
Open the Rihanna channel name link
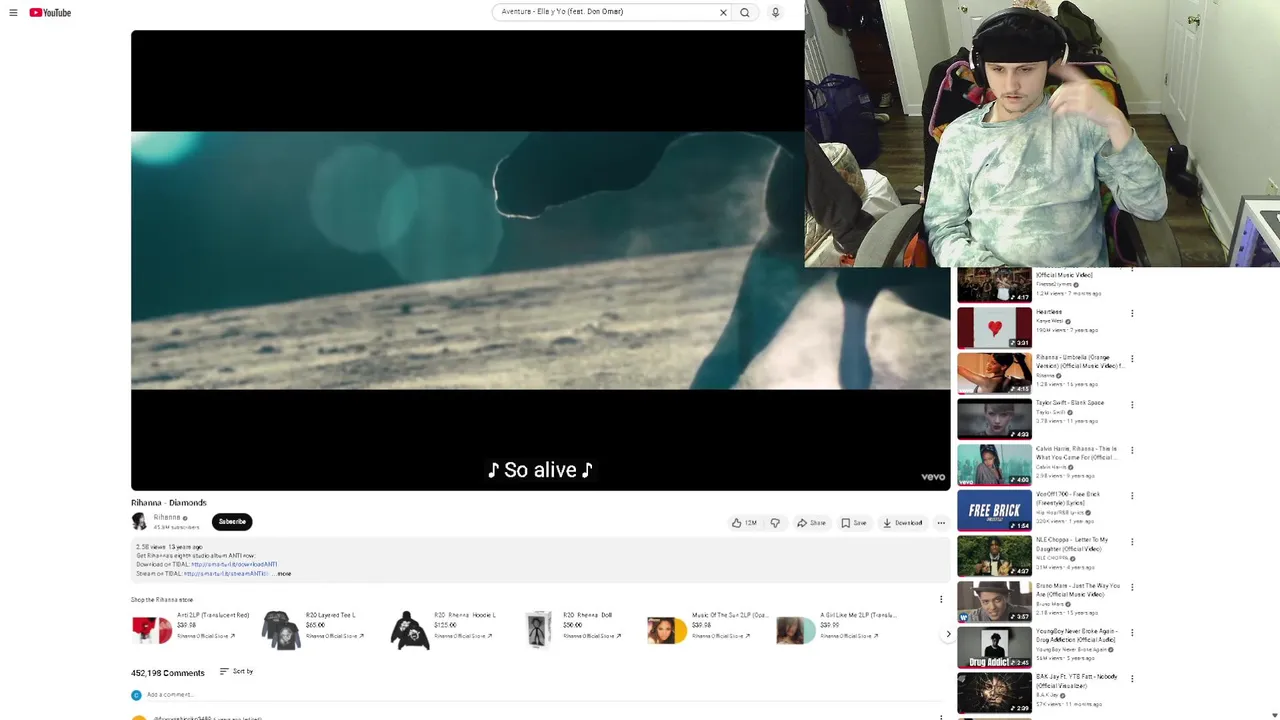166,518
